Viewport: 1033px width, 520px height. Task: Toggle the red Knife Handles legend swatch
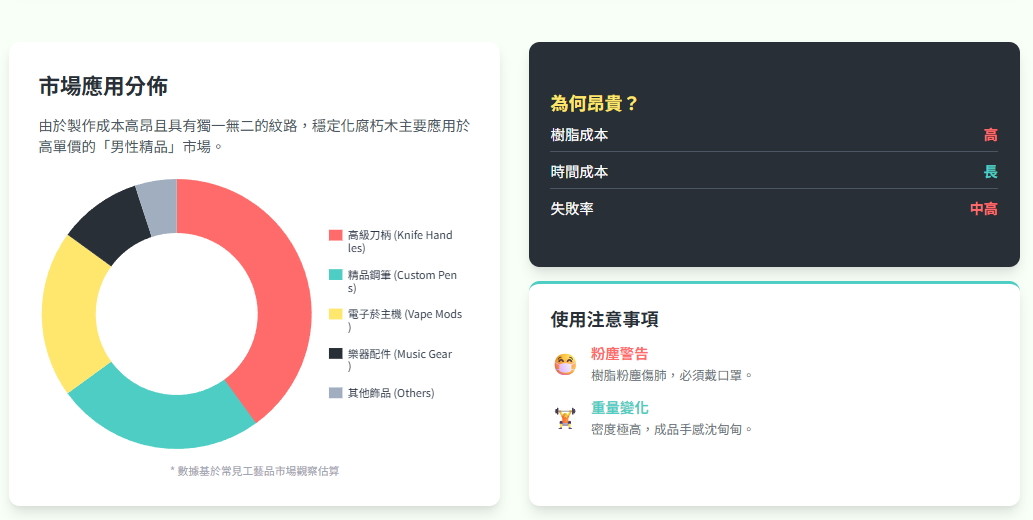point(336,235)
